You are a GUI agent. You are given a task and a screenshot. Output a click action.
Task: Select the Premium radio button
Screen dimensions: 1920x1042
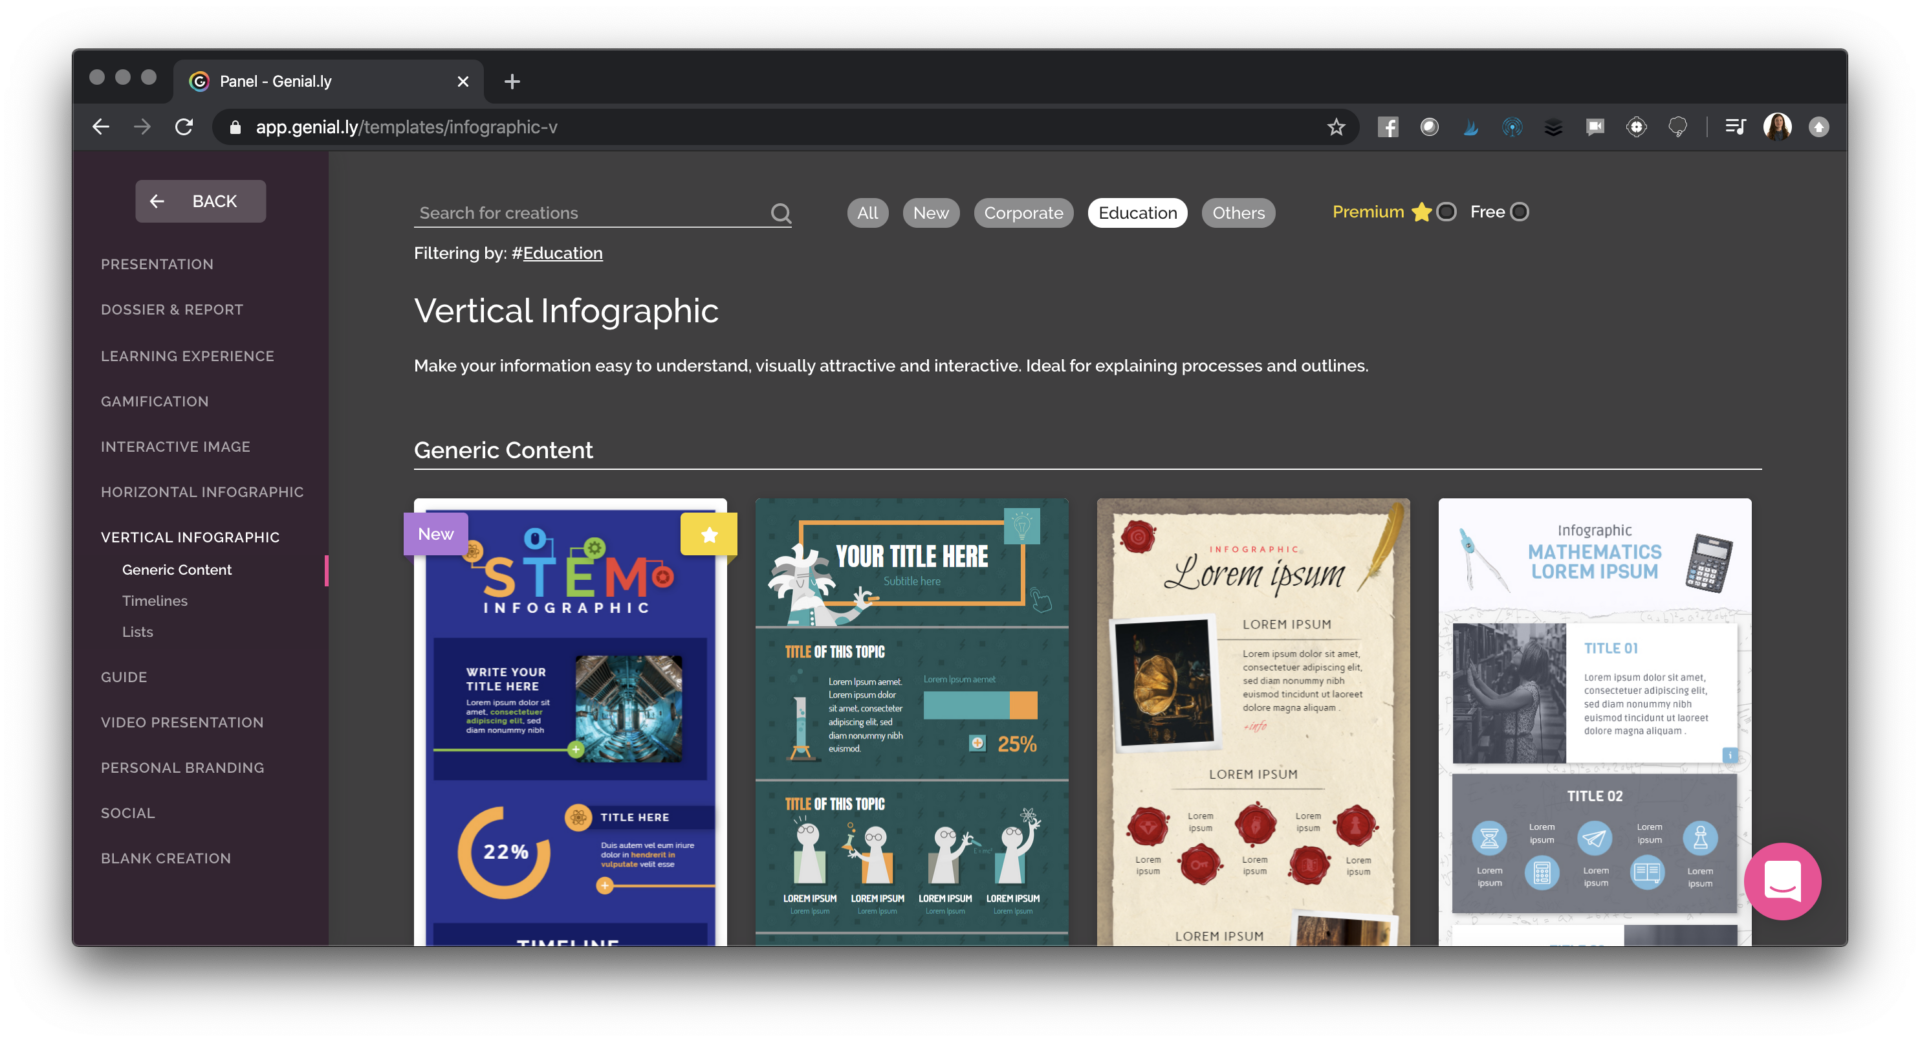point(1446,212)
